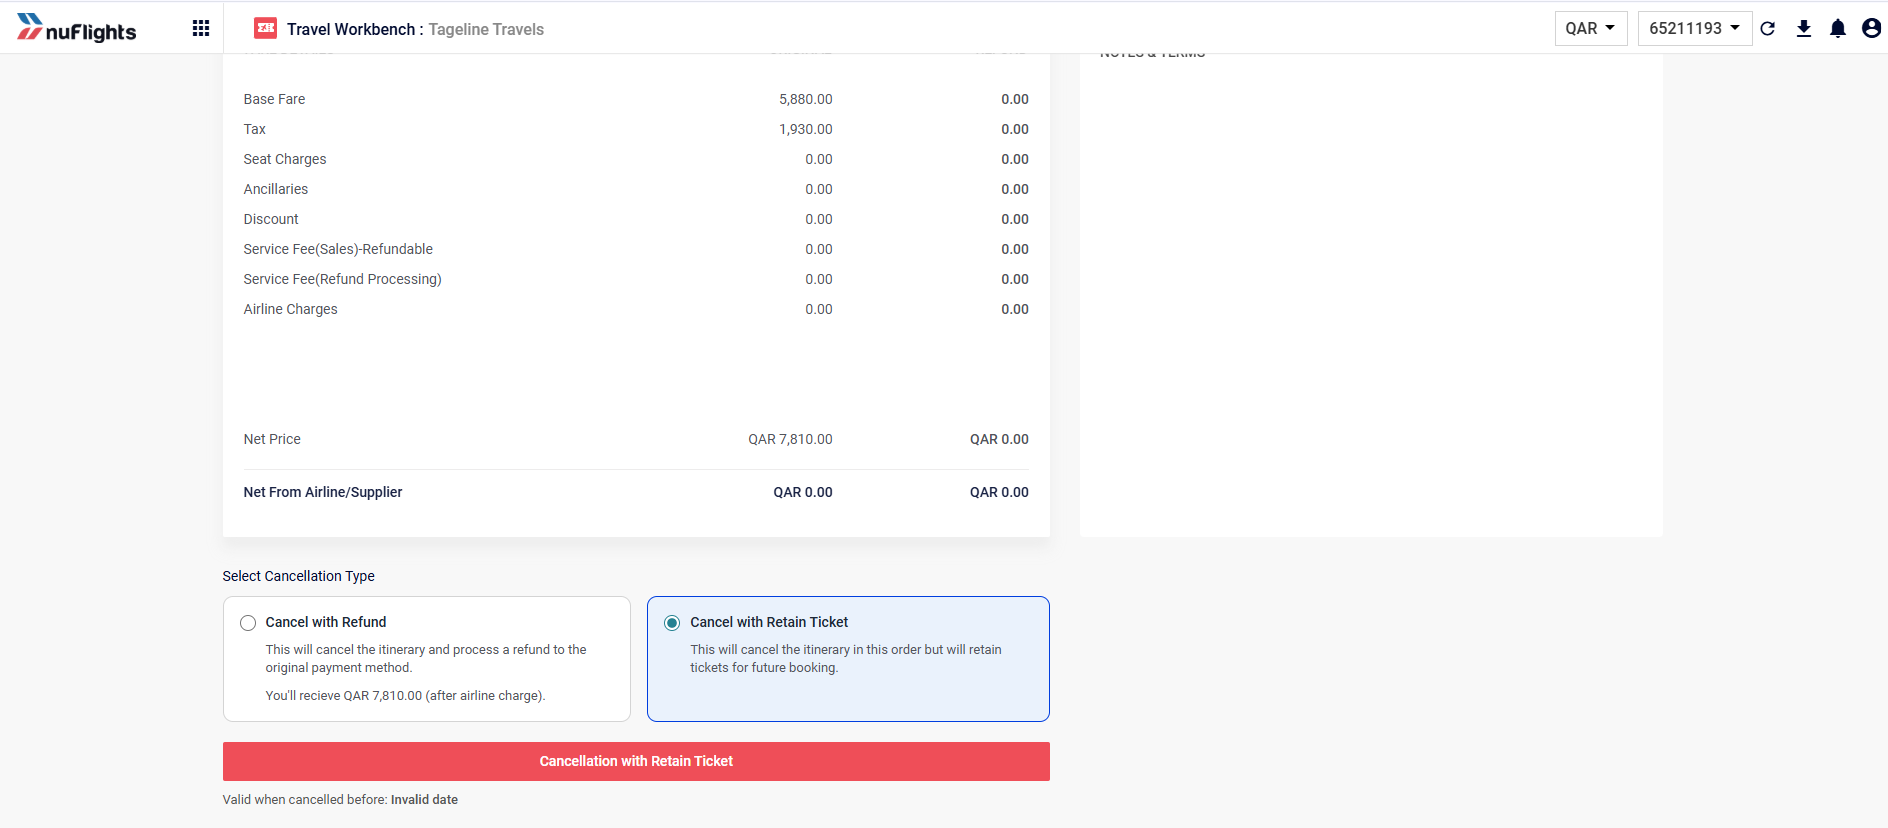Click Tageline Travels agency name
The height and width of the screenshot is (828, 1888).
(x=486, y=29)
